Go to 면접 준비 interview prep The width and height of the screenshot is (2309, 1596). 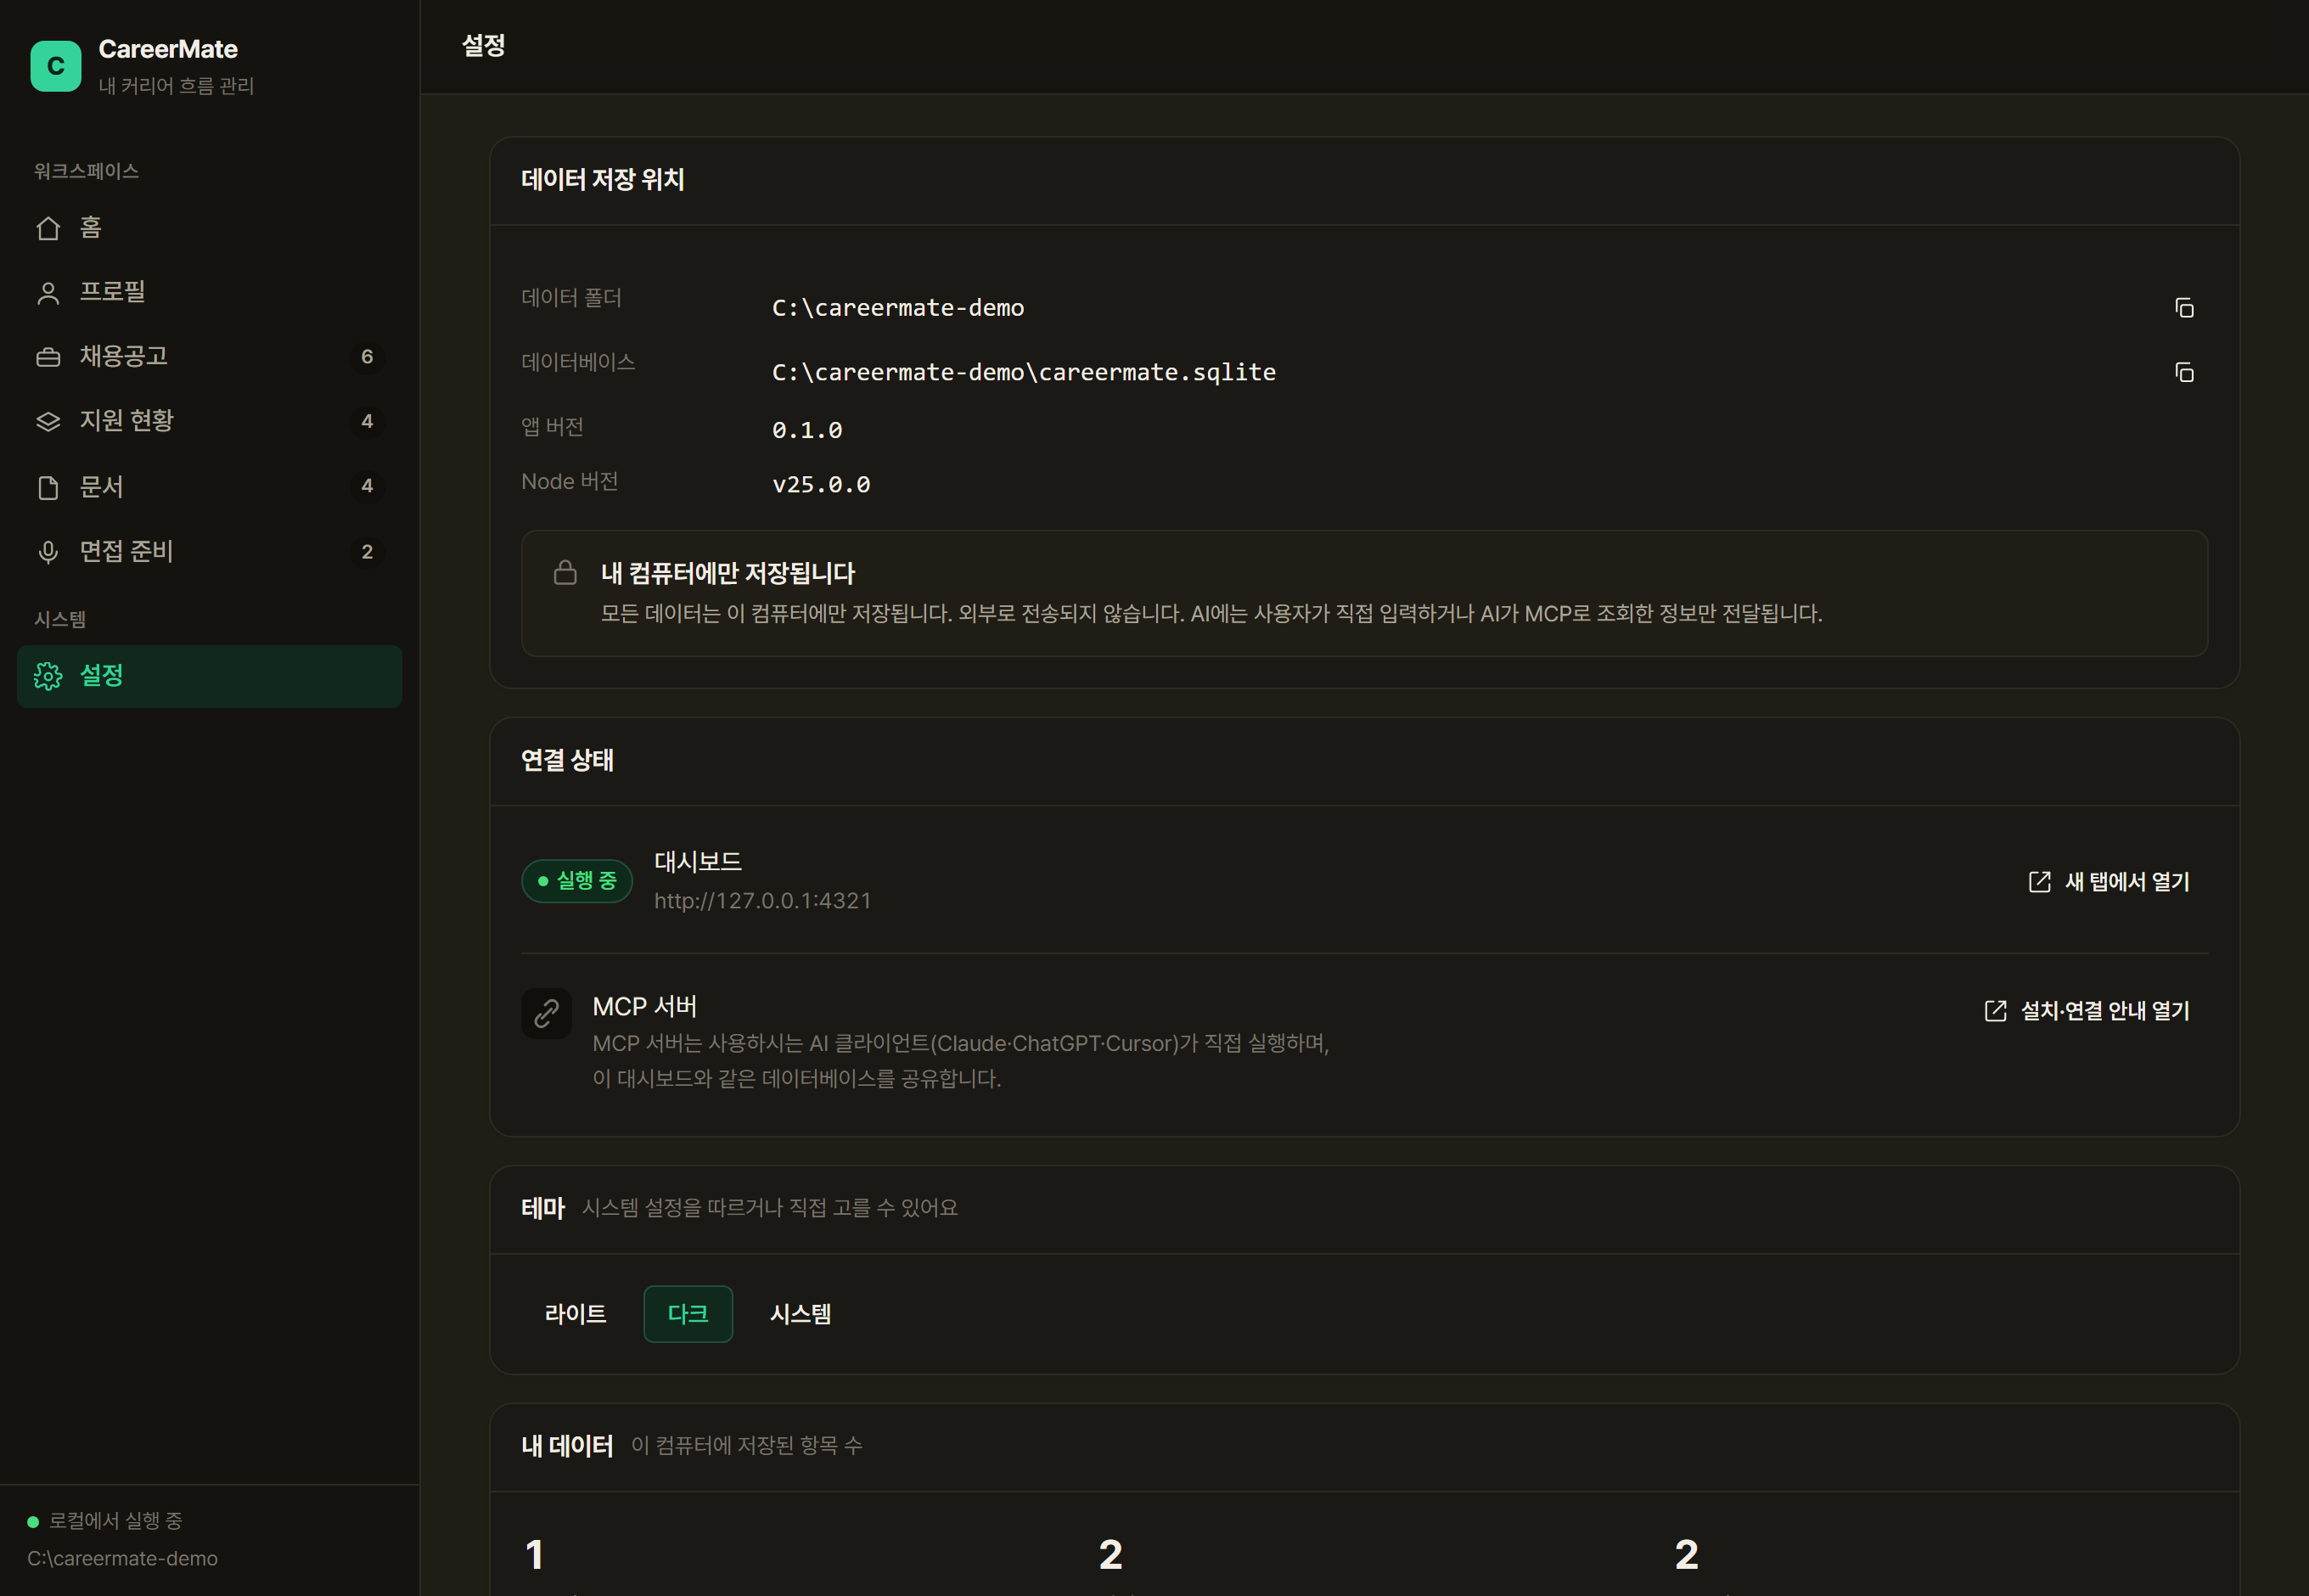point(209,552)
